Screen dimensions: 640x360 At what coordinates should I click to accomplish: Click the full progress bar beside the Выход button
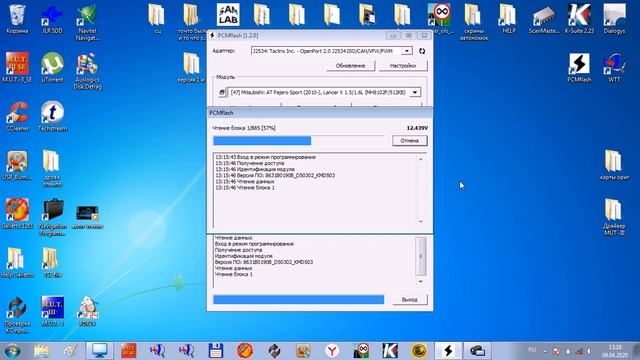coord(299,300)
